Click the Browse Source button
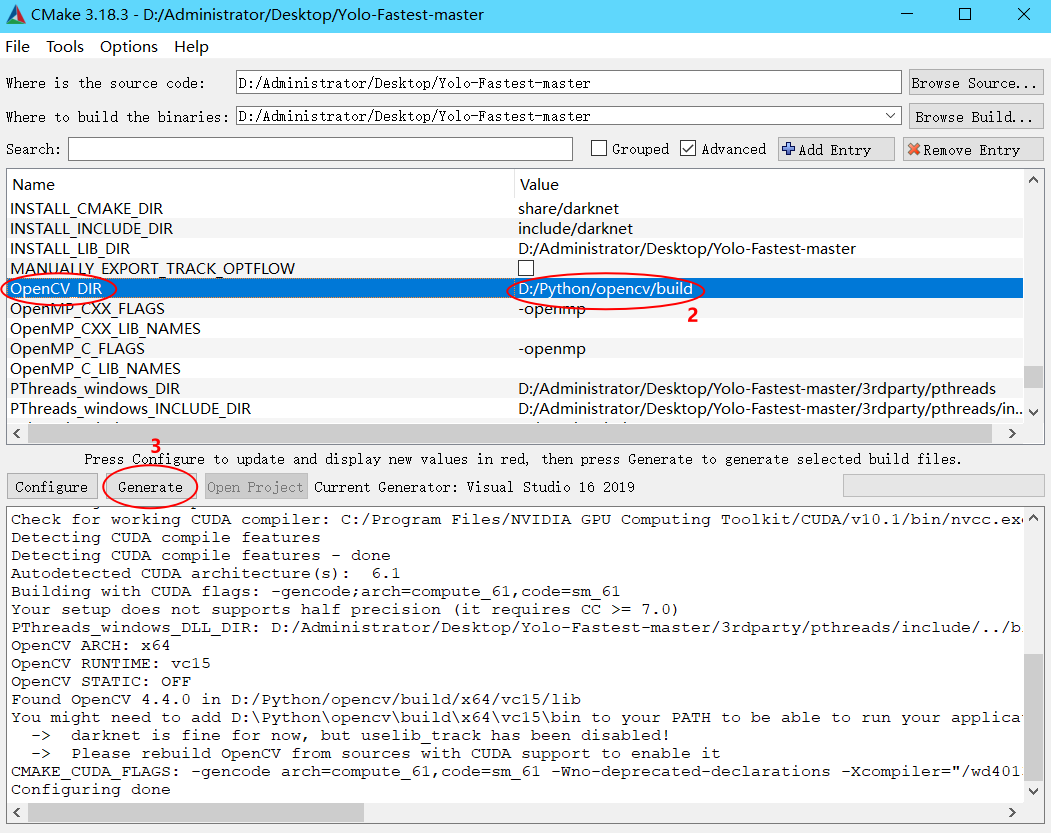 (x=975, y=83)
